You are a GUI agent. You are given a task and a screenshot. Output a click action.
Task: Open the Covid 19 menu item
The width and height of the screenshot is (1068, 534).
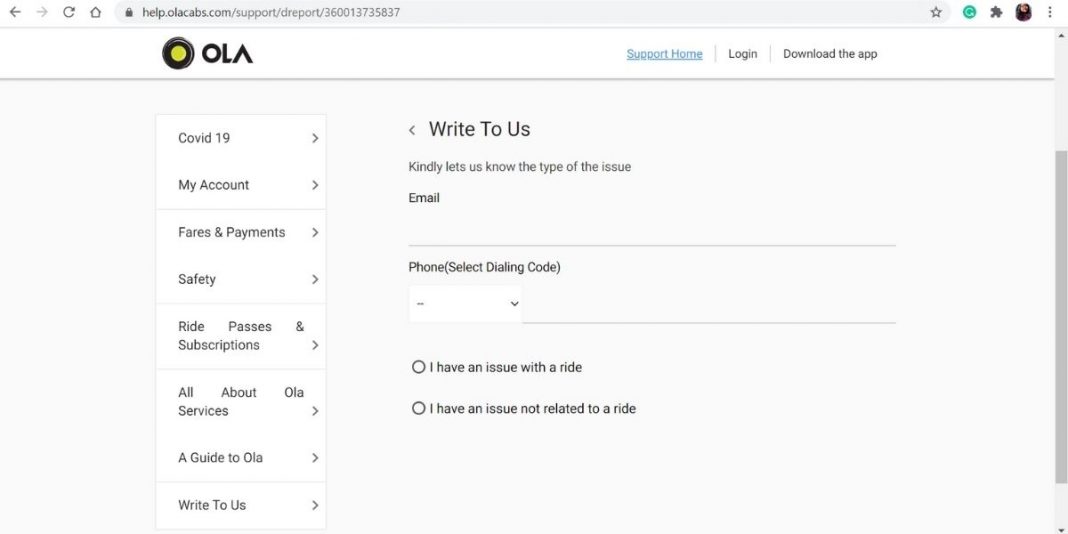click(241, 138)
